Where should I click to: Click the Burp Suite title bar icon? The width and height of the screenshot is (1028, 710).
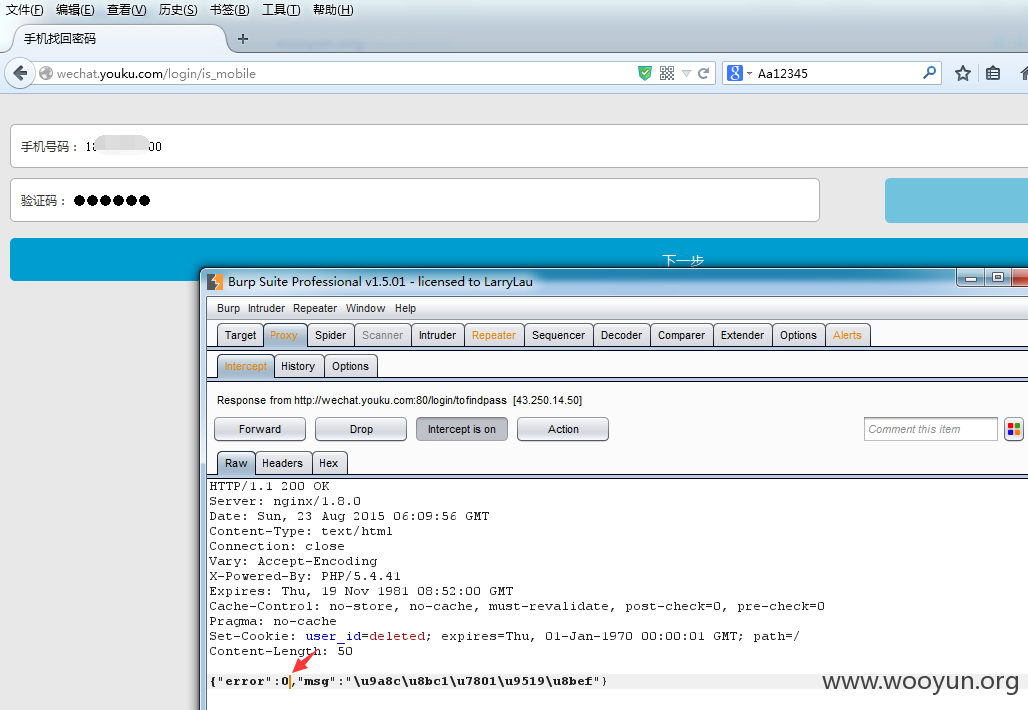coord(215,282)
